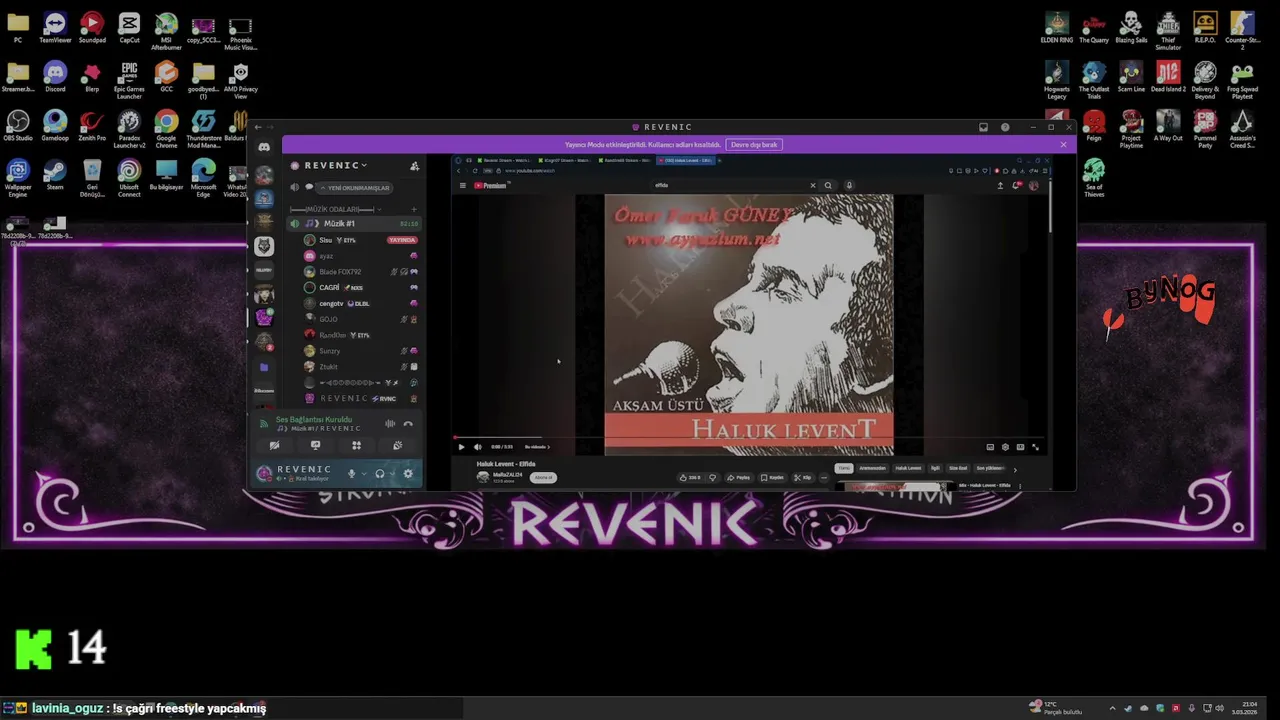Open Counter-Strike 2 desktop icon
1280x720 pixels.
pyautogui.click(x=1242, y=30)
